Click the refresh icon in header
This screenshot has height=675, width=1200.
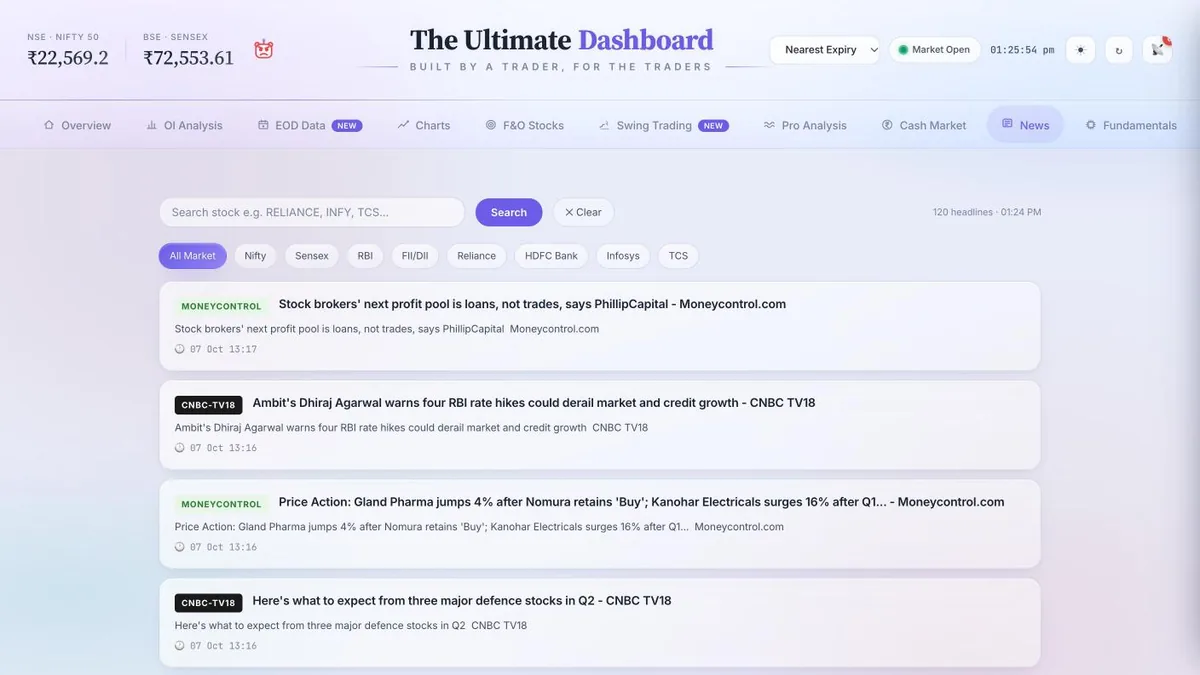click(1119, 50)
